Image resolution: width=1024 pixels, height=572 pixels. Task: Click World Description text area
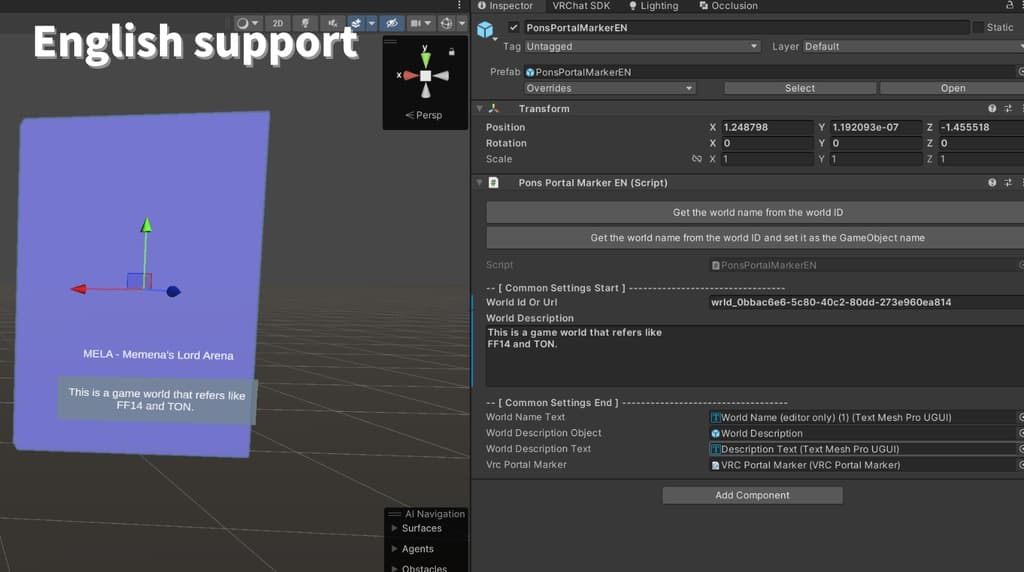click(x=755, y=356)
